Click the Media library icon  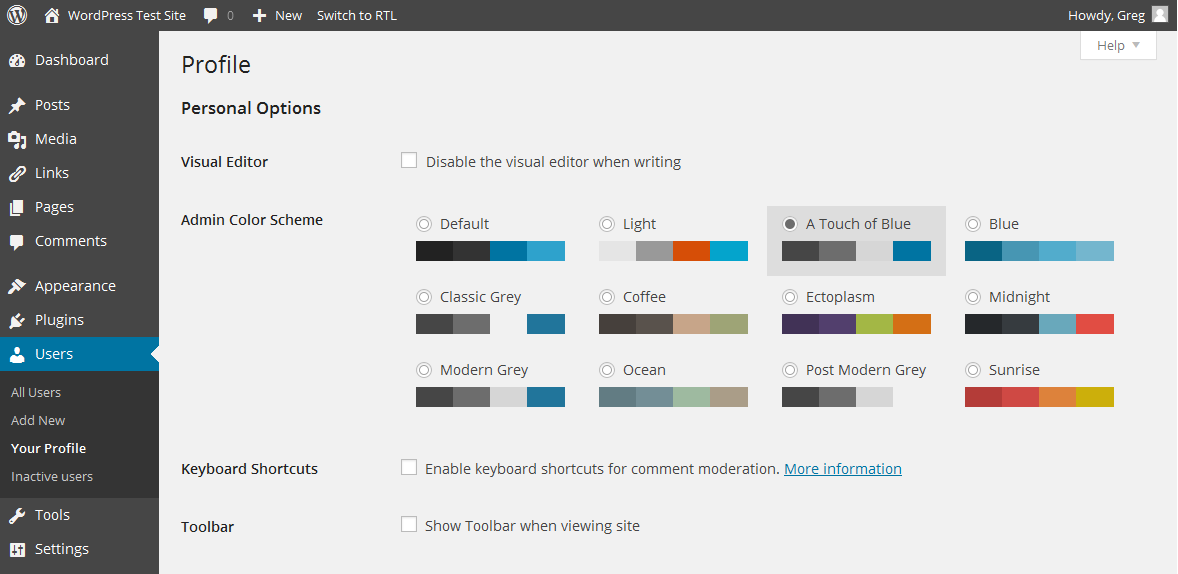click(x=17, y=139)
